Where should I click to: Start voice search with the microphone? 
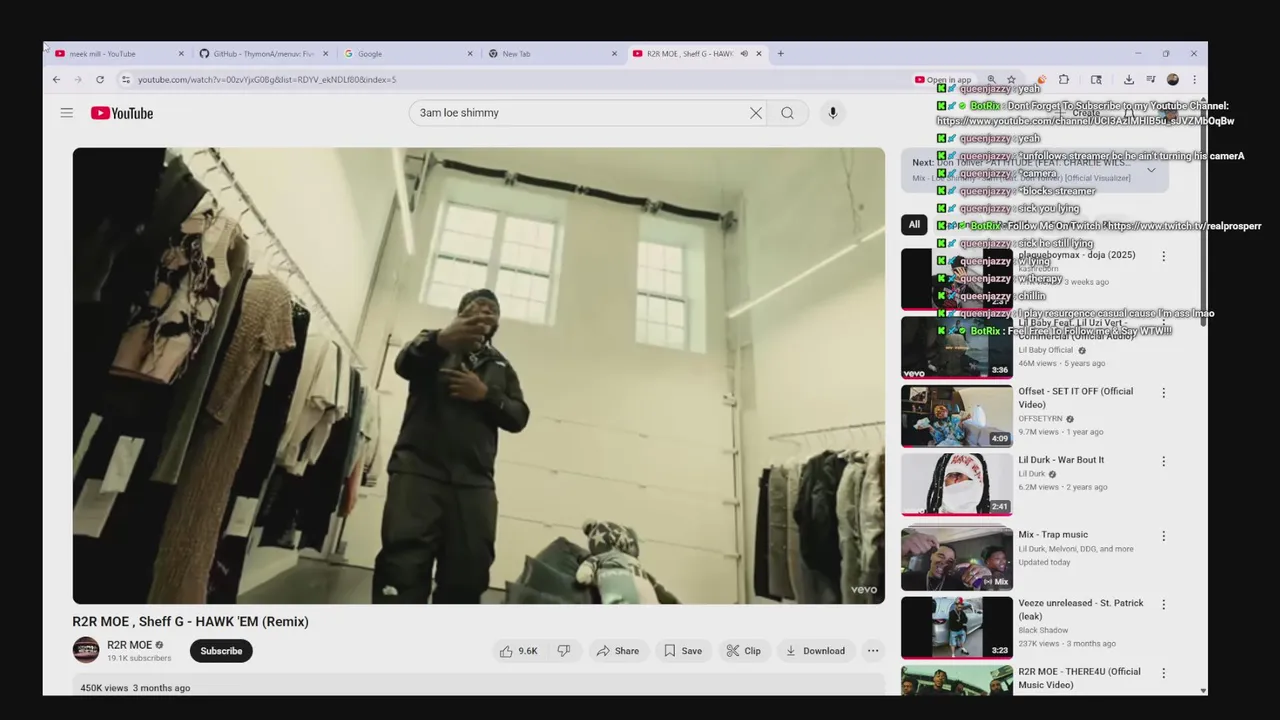coord(832,113)
